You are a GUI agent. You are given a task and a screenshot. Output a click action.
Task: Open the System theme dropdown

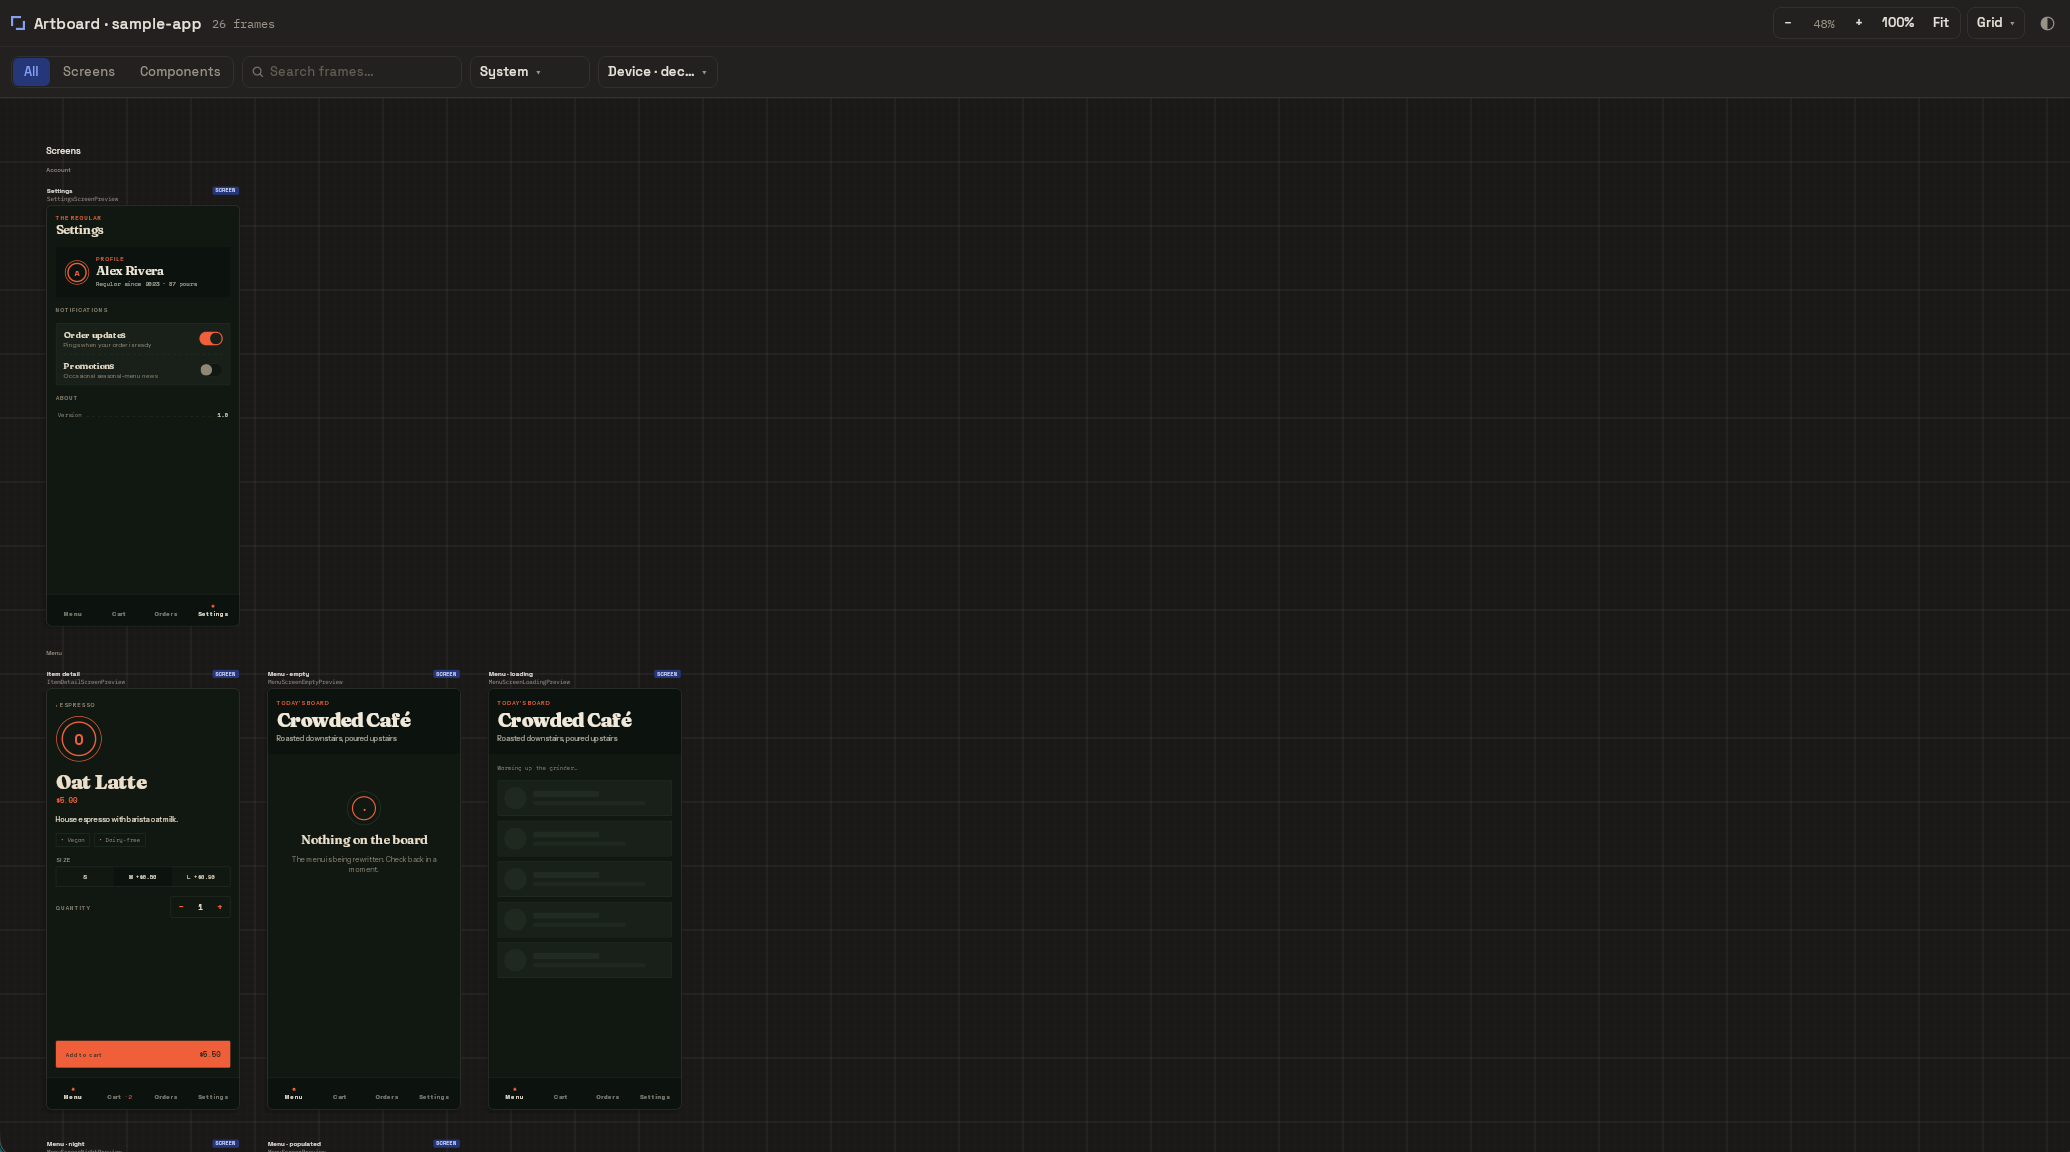pyautogui.click(x=529, y=72)
